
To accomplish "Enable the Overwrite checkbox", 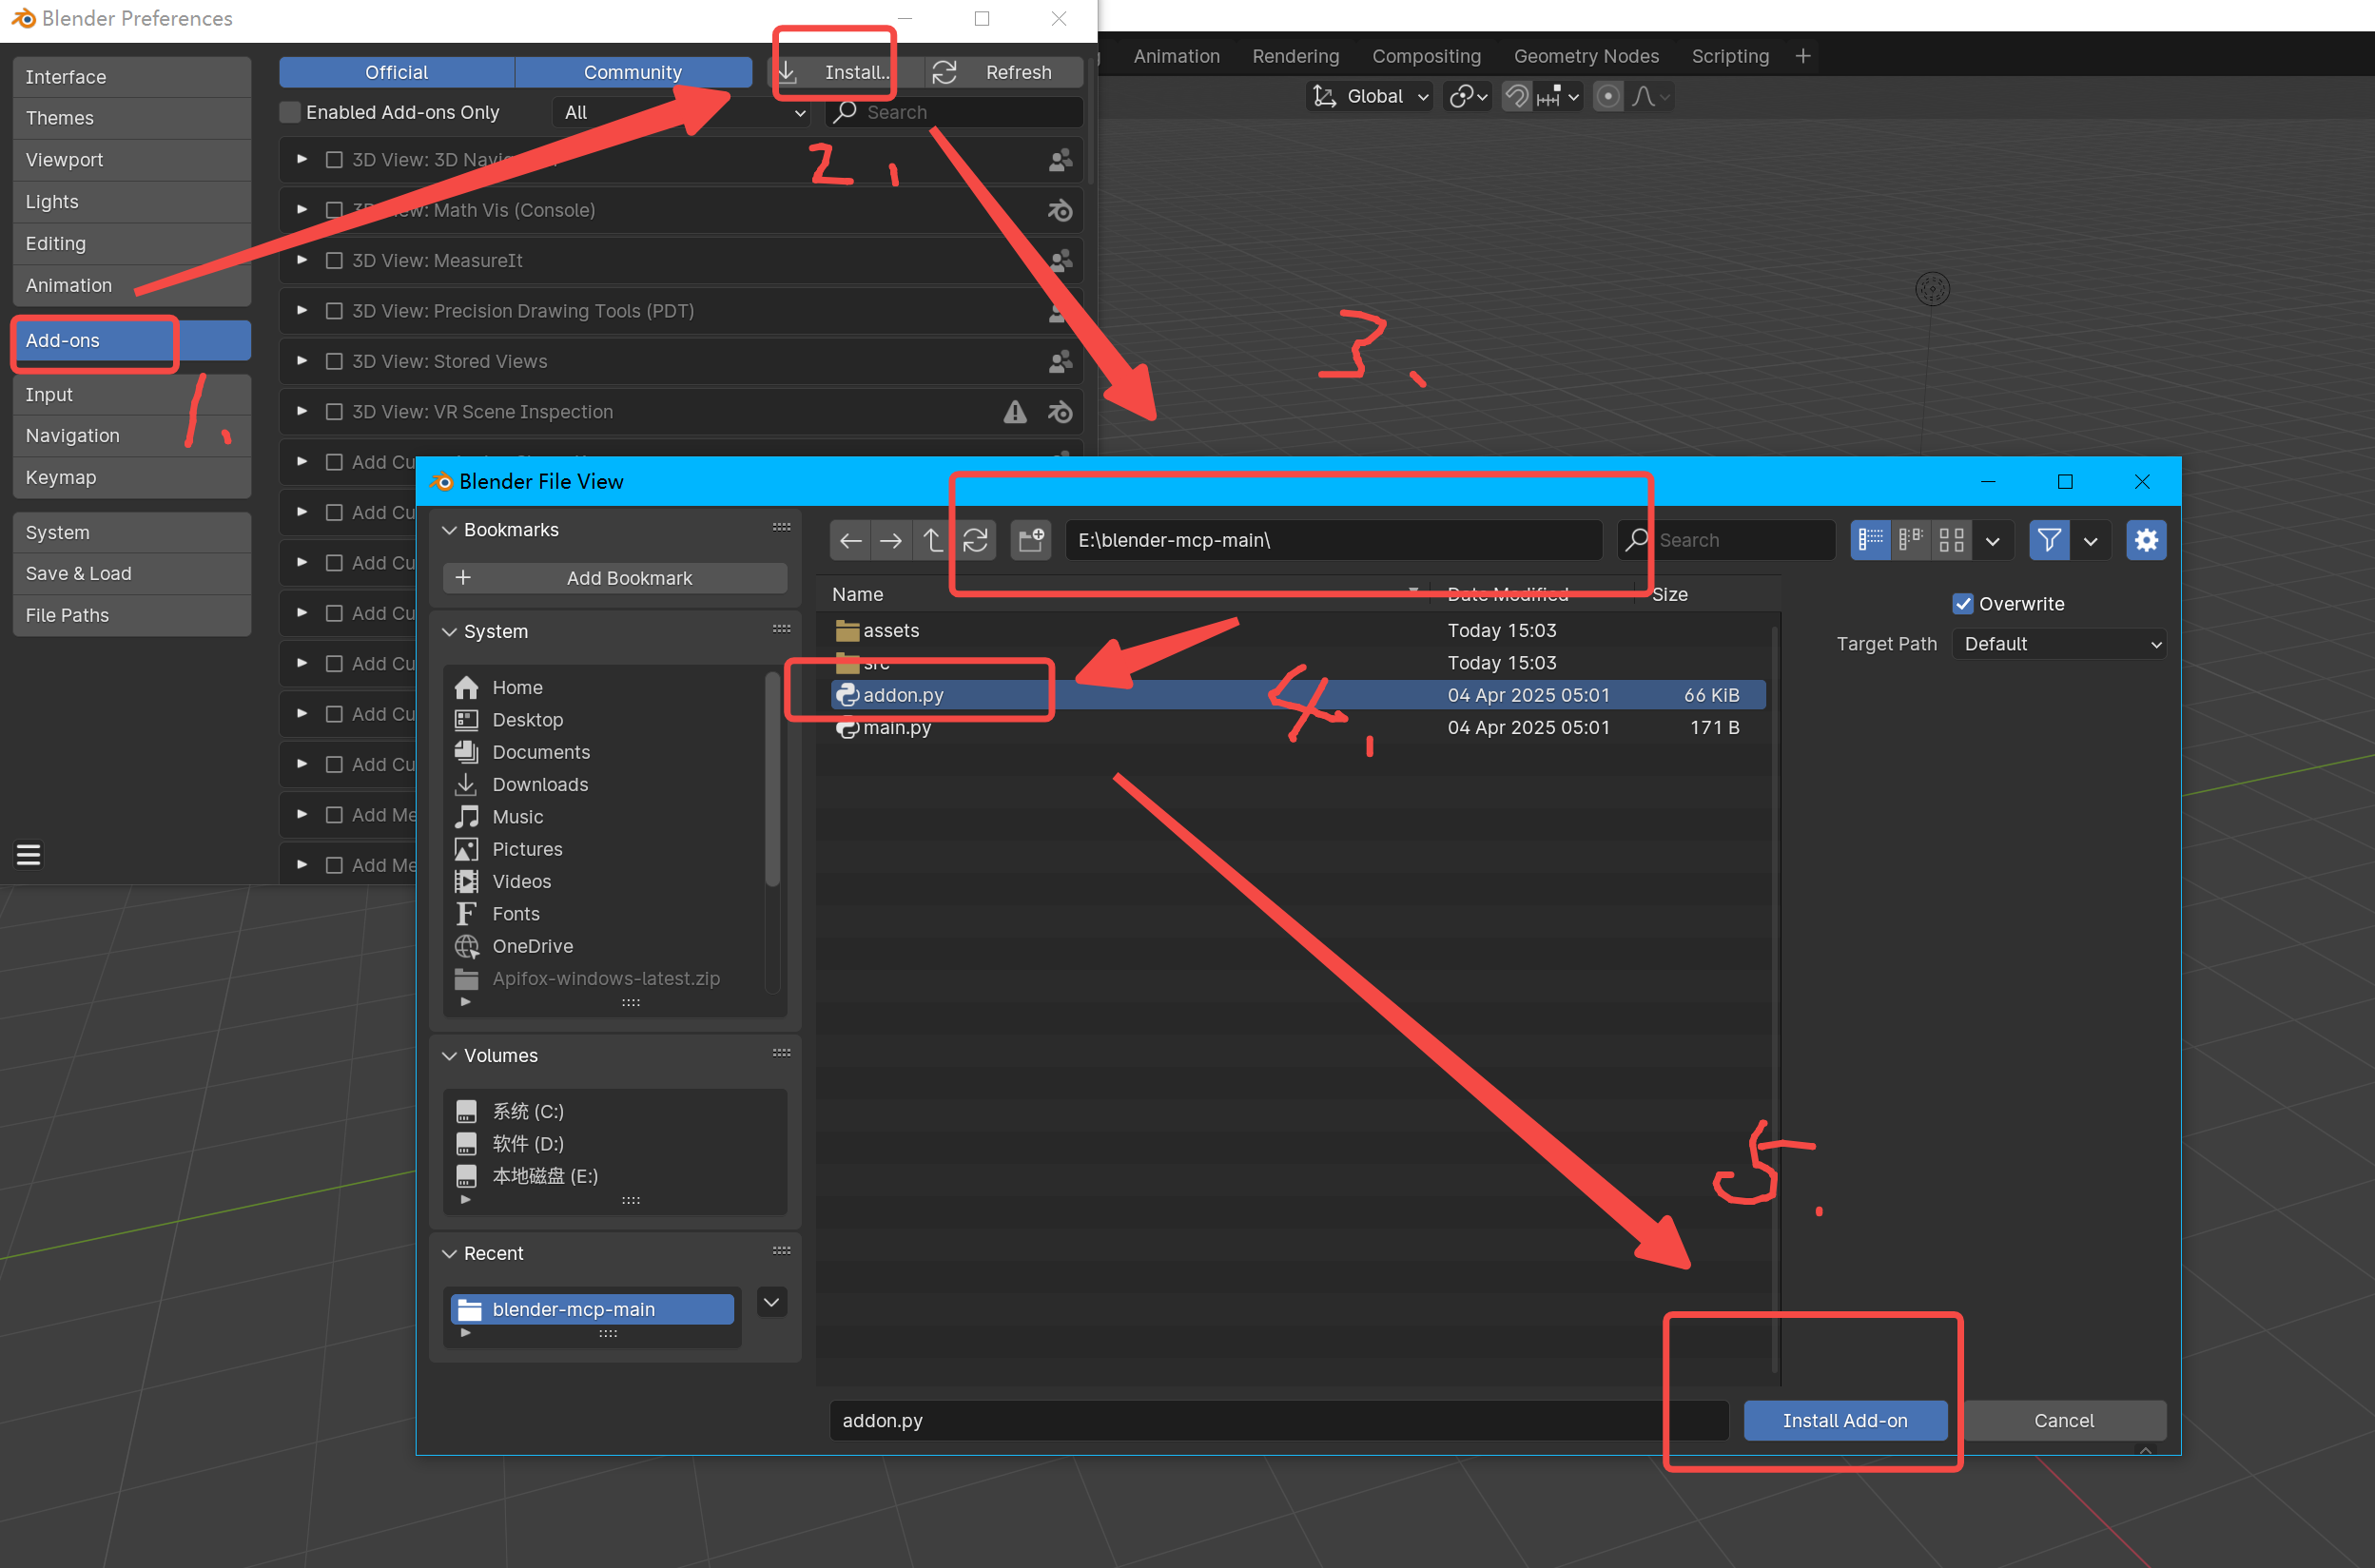I will [x=1962, y=604].
